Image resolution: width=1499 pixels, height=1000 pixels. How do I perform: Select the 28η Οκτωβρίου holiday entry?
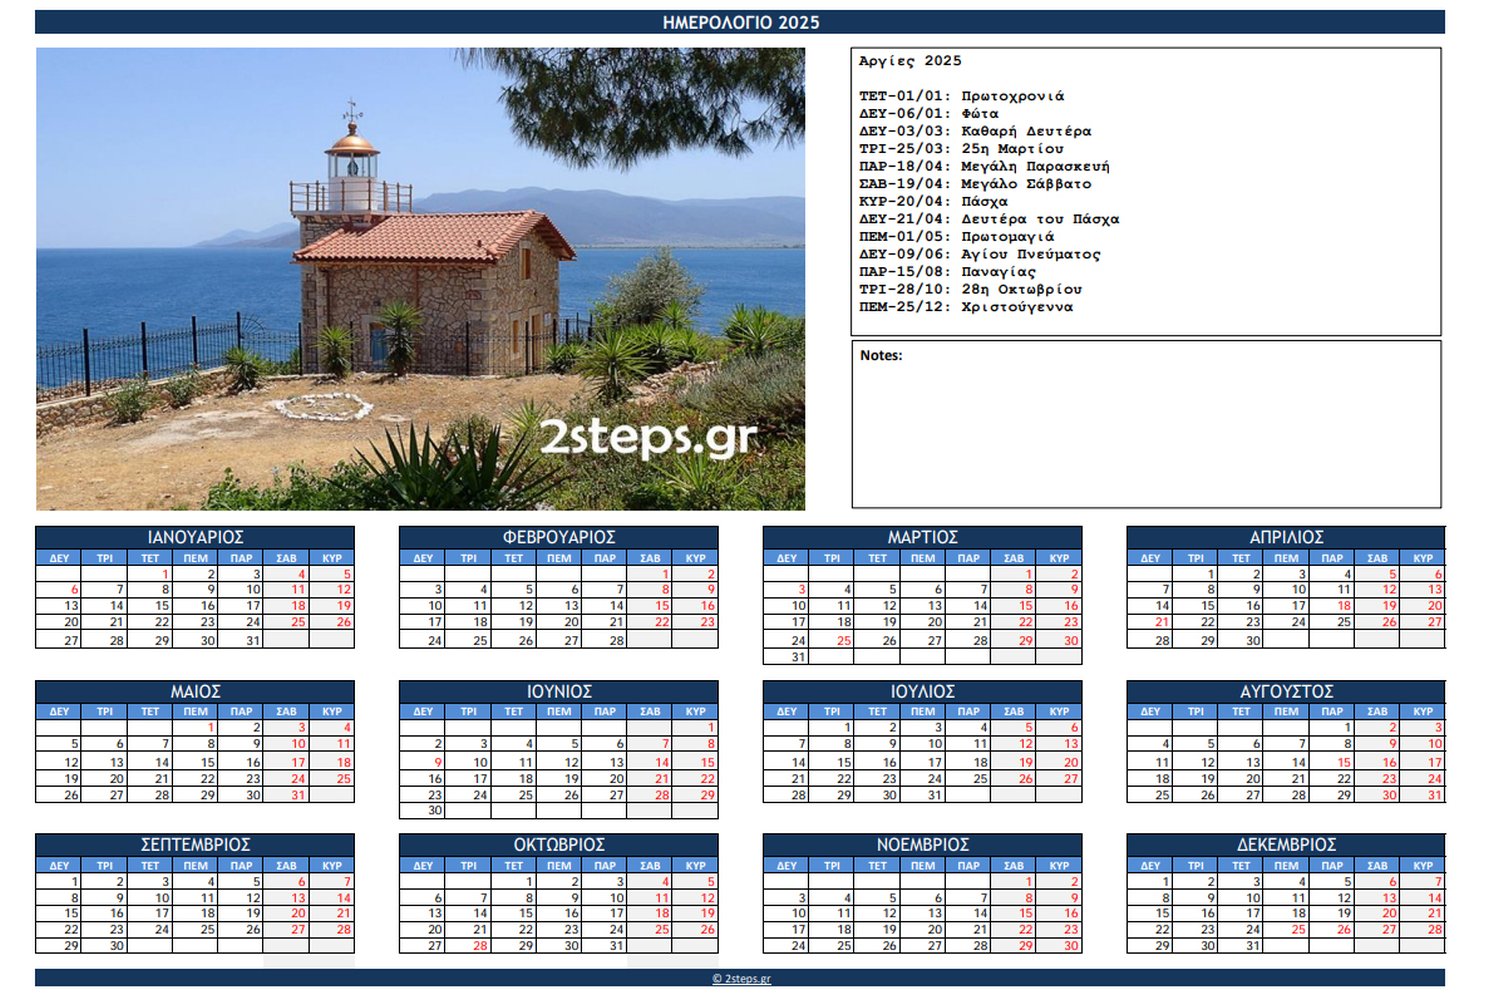click(971, 289)
